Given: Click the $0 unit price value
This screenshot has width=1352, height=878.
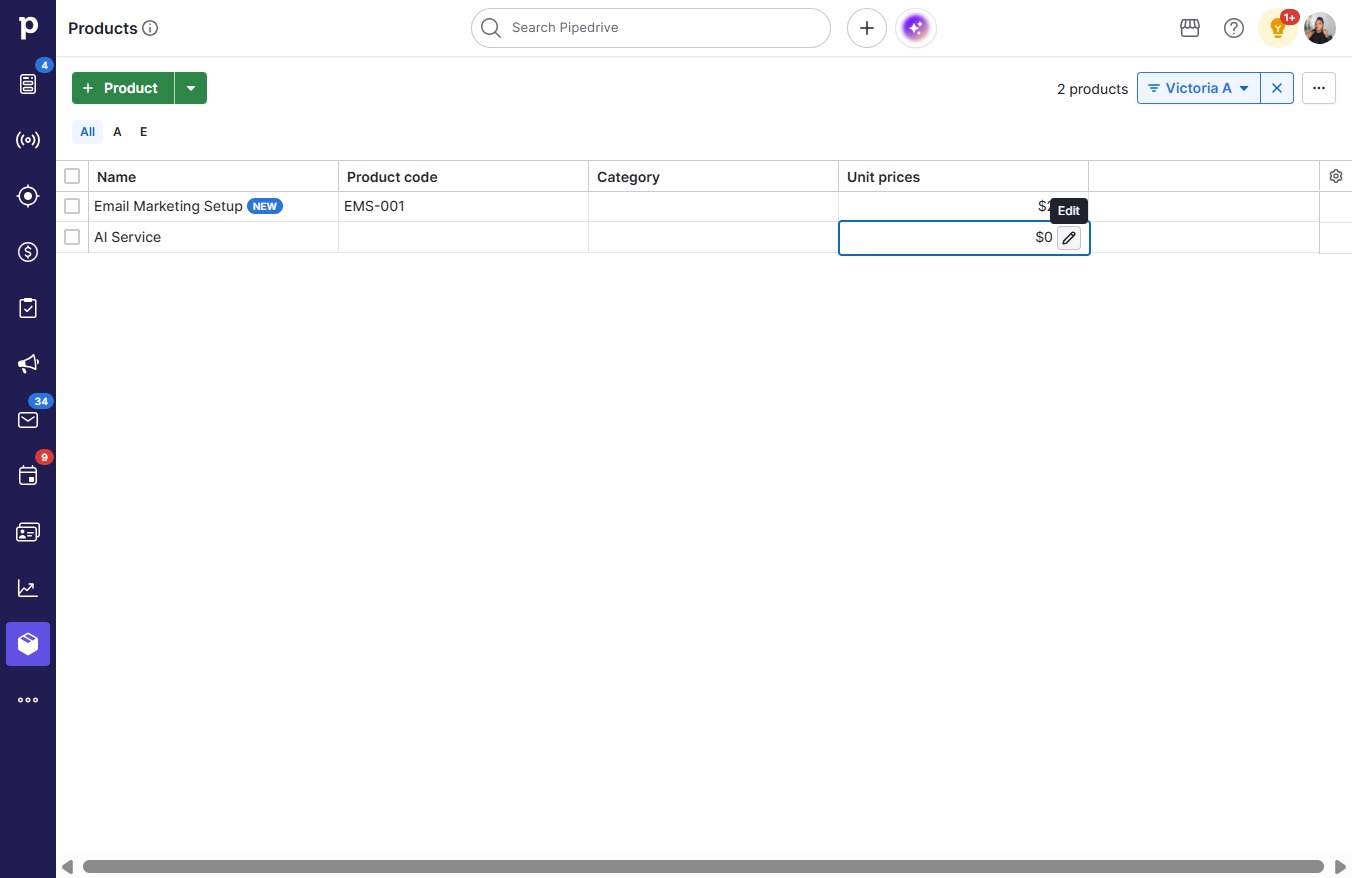Looking at the screenshot, I should tap(1044, 237).
